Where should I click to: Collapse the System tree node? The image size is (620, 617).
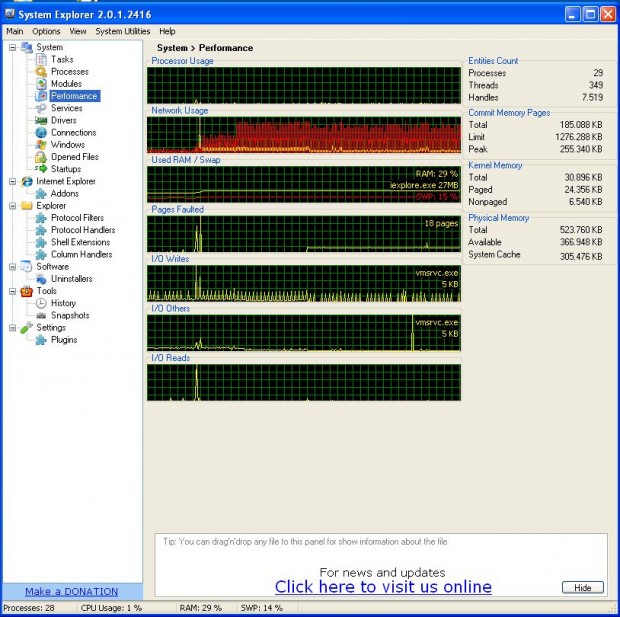(13, 47)
